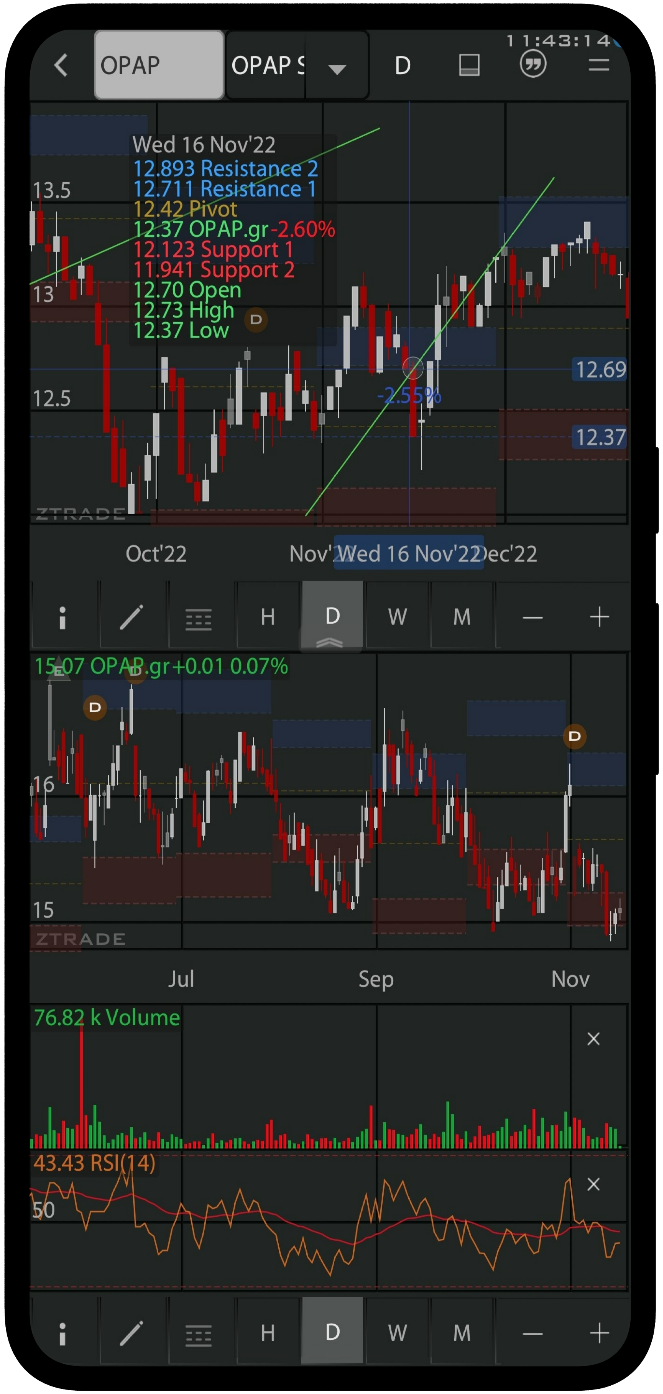663x1394 pixels.
Task: Open the D timeframe selector in header
Action: (402, 66)
